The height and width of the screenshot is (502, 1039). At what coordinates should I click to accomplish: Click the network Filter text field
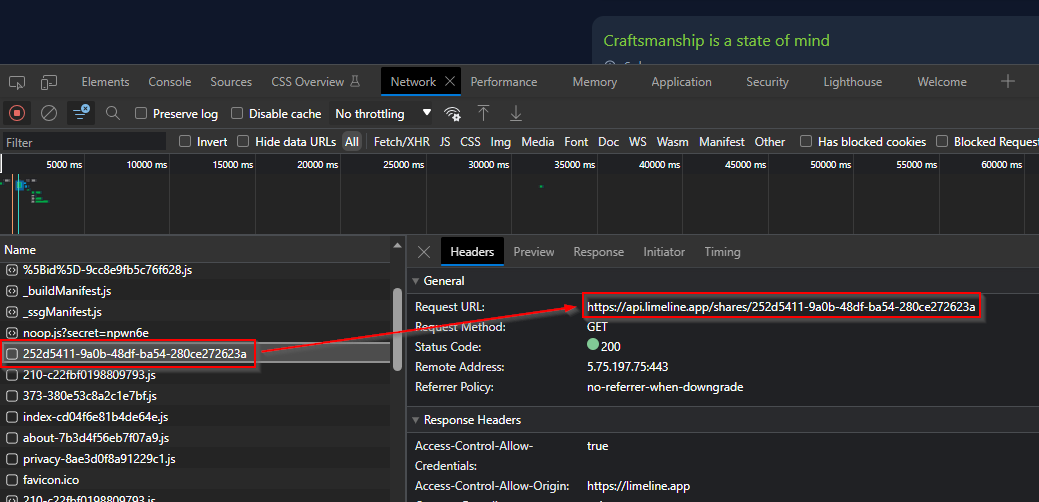85,142
